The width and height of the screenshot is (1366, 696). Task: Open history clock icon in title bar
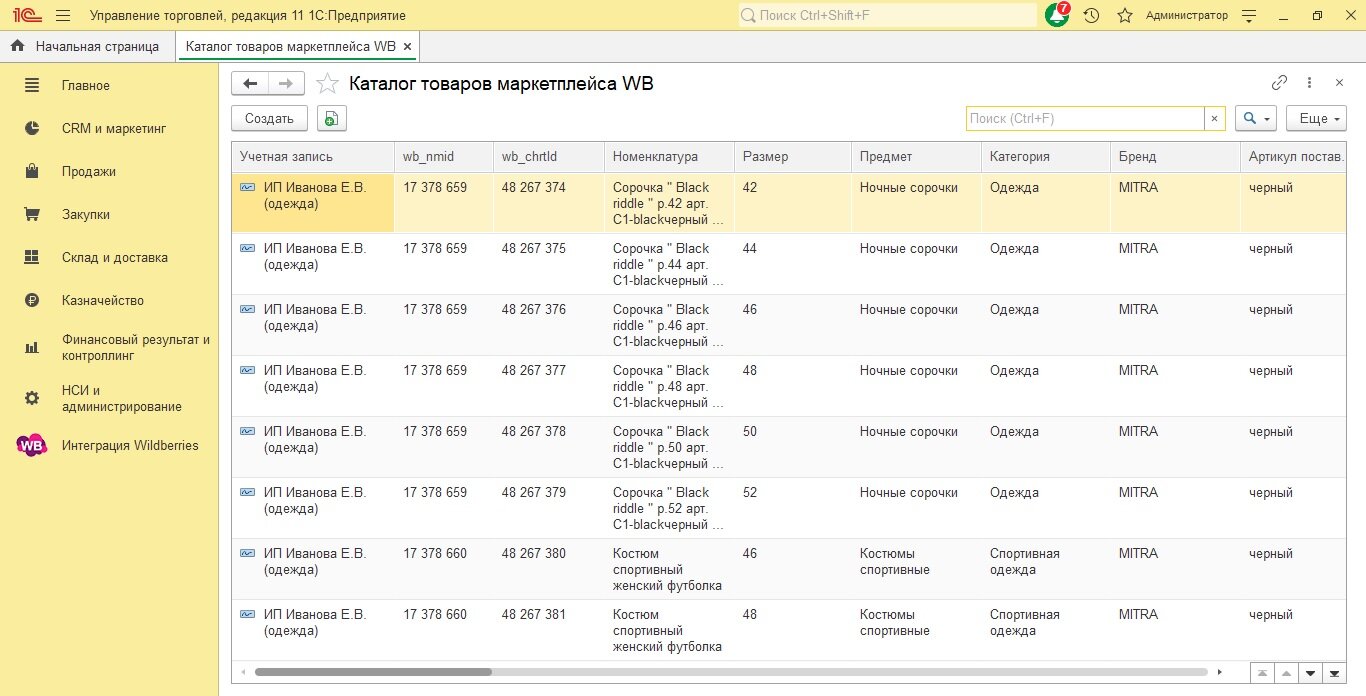tap(1091, 16)
